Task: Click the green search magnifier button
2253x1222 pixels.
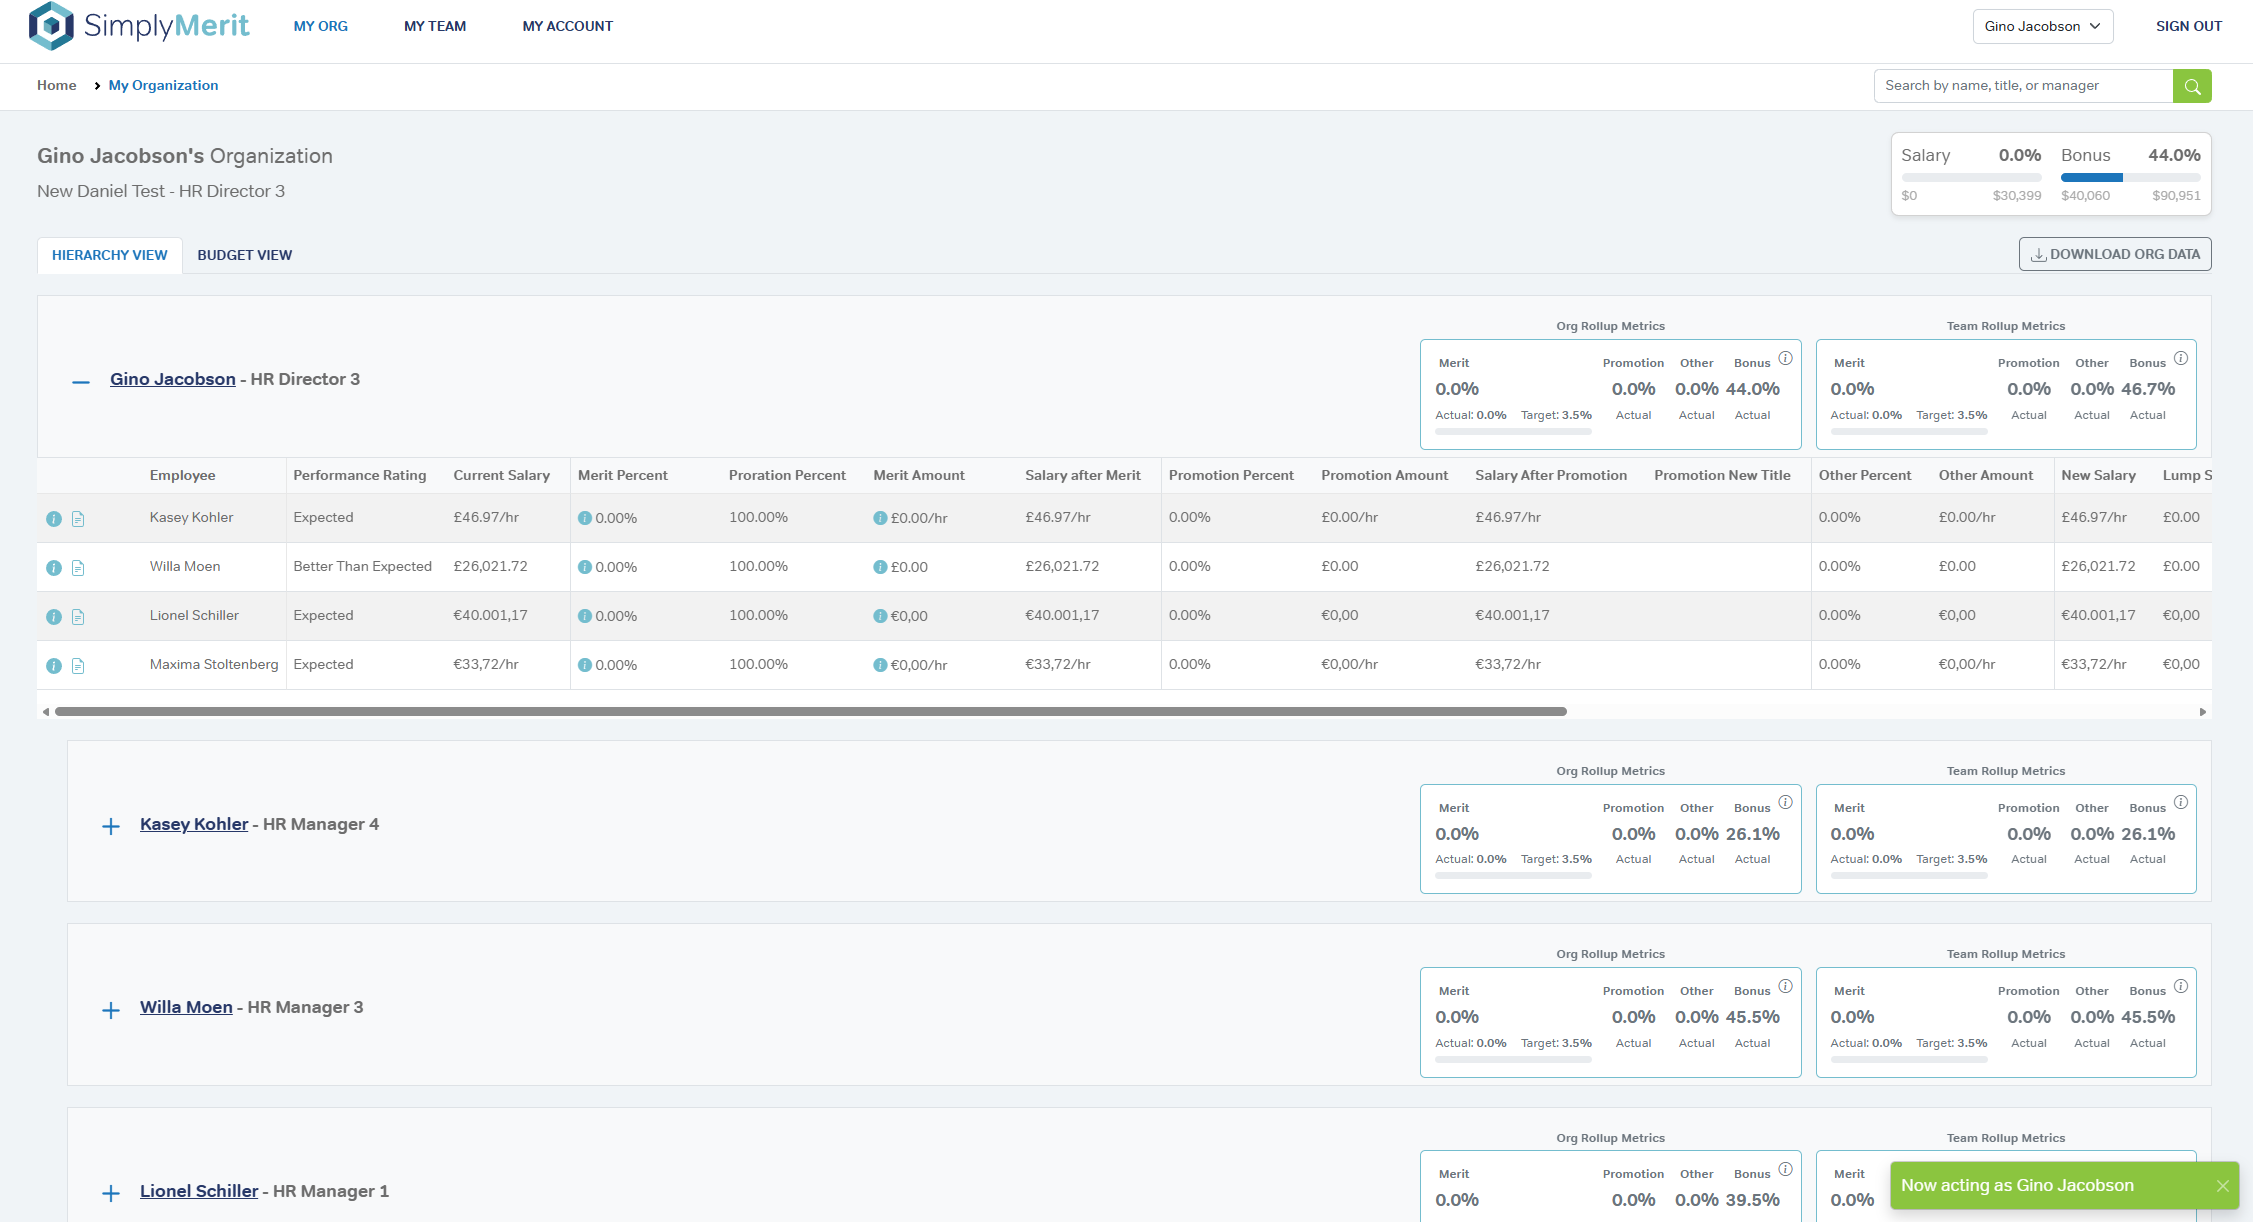Action: coord(2192,86)
